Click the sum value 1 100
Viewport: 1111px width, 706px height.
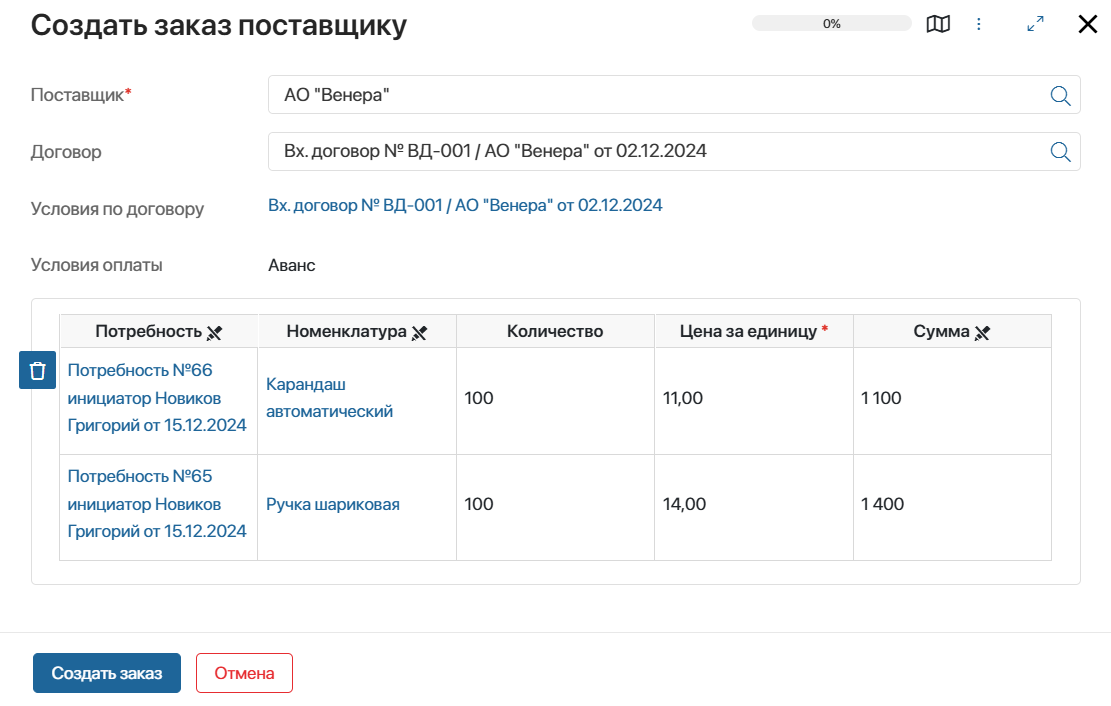(x=881, y=398)
